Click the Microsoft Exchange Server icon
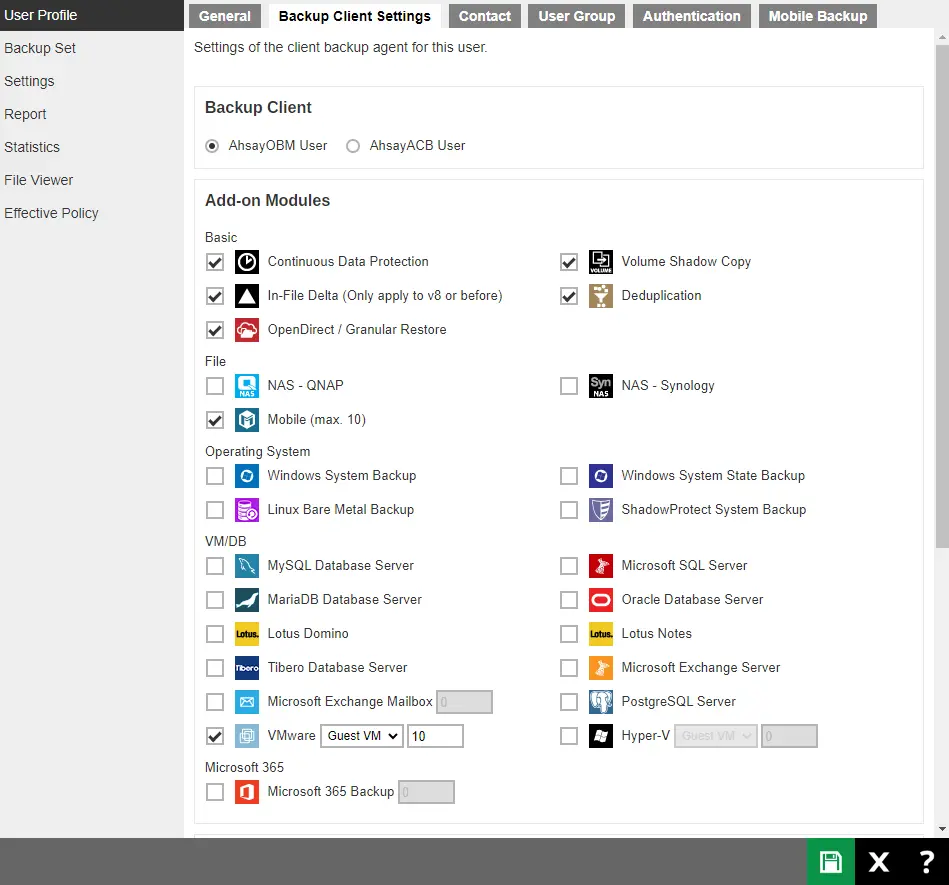The image size is (949, 885). point(600,668)
